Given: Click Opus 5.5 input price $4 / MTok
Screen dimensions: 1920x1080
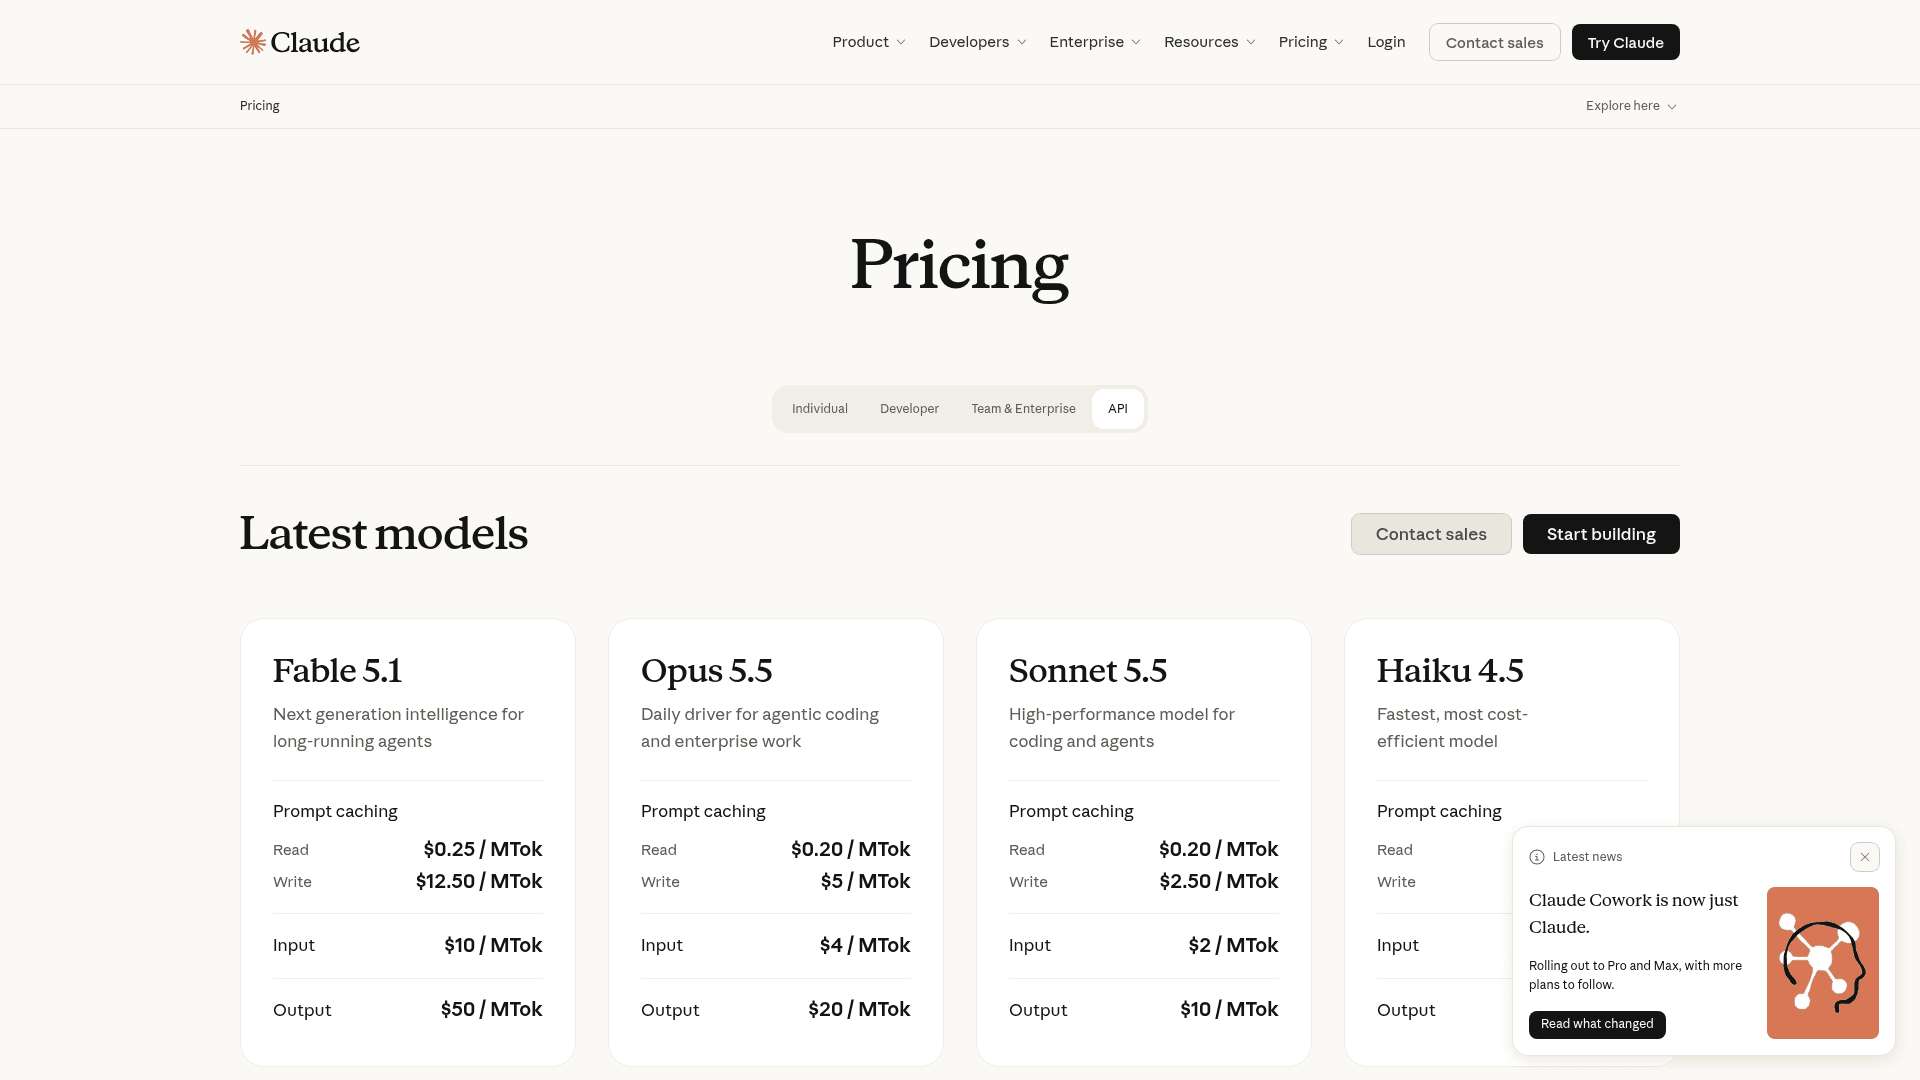Looking at the screenshot, I should click(865, 946).
